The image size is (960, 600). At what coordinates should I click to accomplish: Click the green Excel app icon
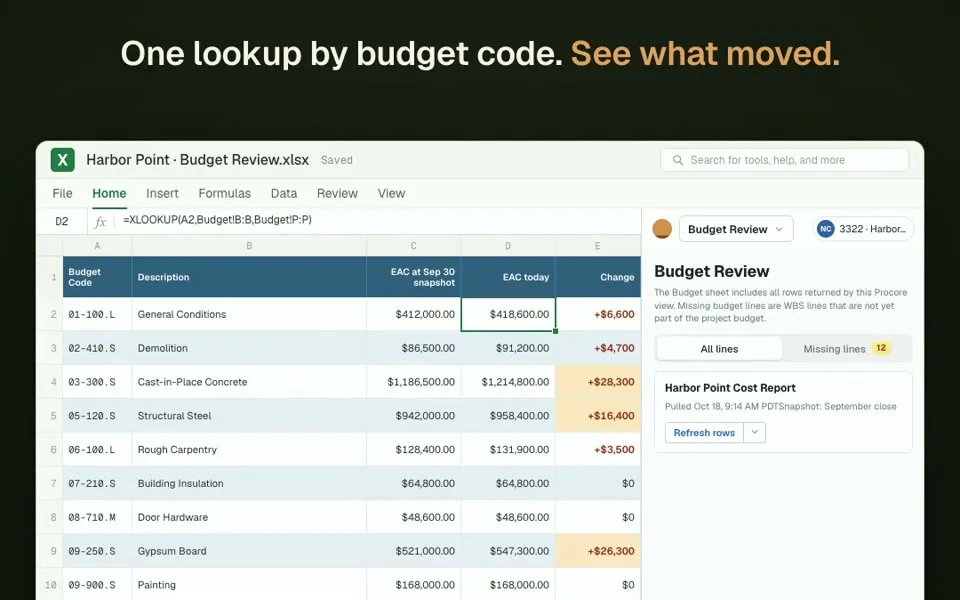pos(62,160)
